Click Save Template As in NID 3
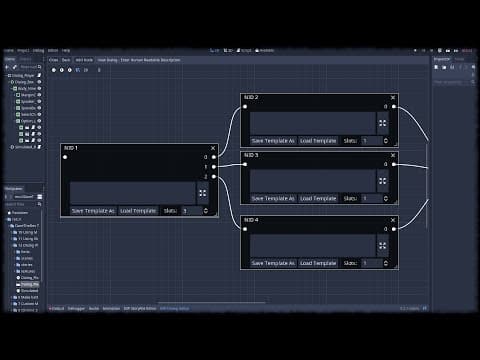The image size is (480, 360). click(x=273, y=198)
